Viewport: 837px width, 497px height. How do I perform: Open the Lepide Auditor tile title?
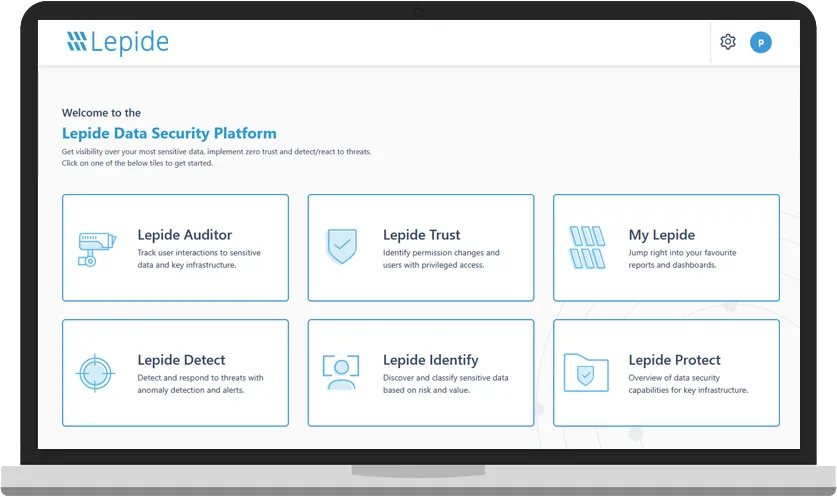[x=185, y=235]
